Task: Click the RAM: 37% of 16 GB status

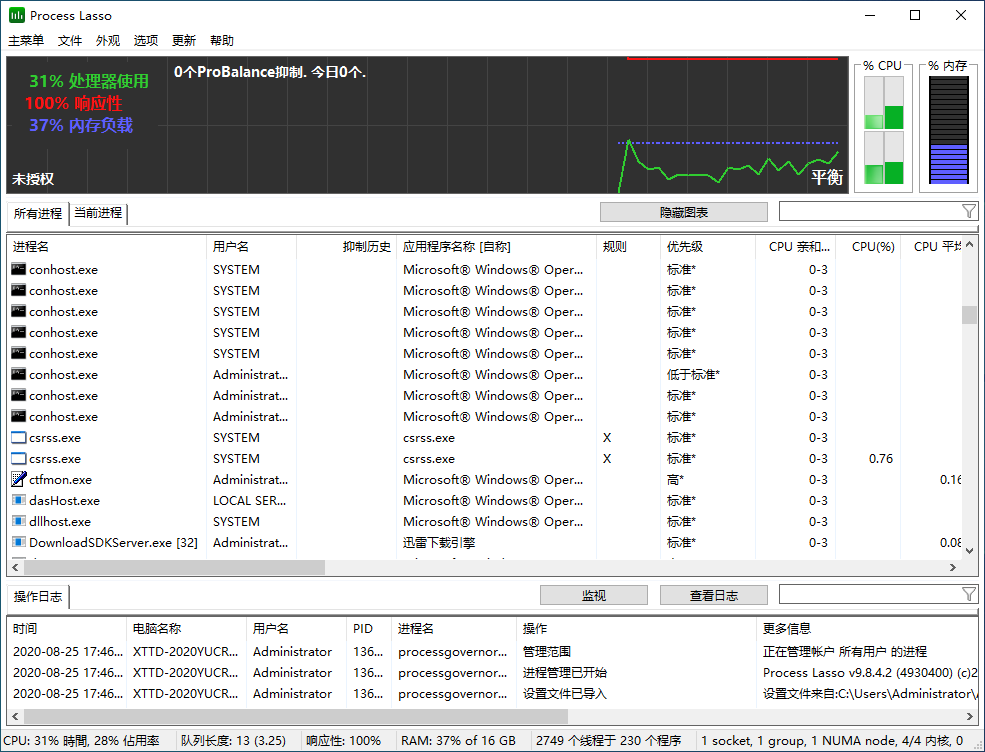Action: click(x=458, y=741)
